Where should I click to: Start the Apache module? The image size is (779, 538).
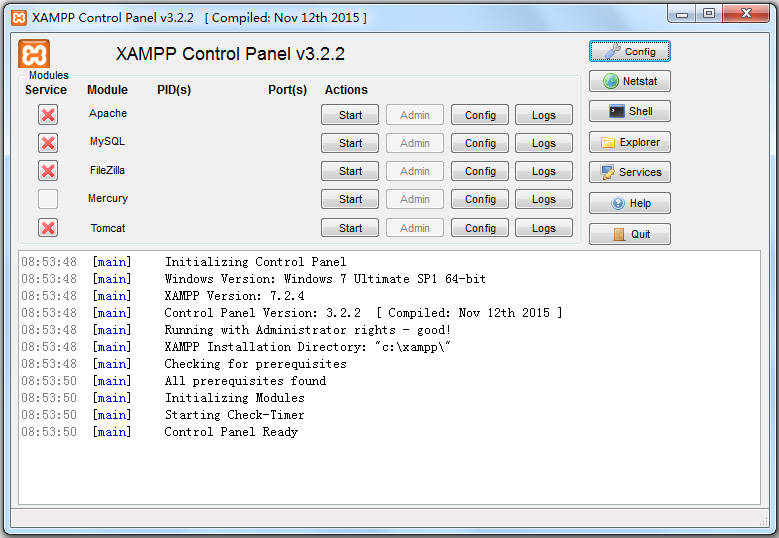tap(350, 115)
